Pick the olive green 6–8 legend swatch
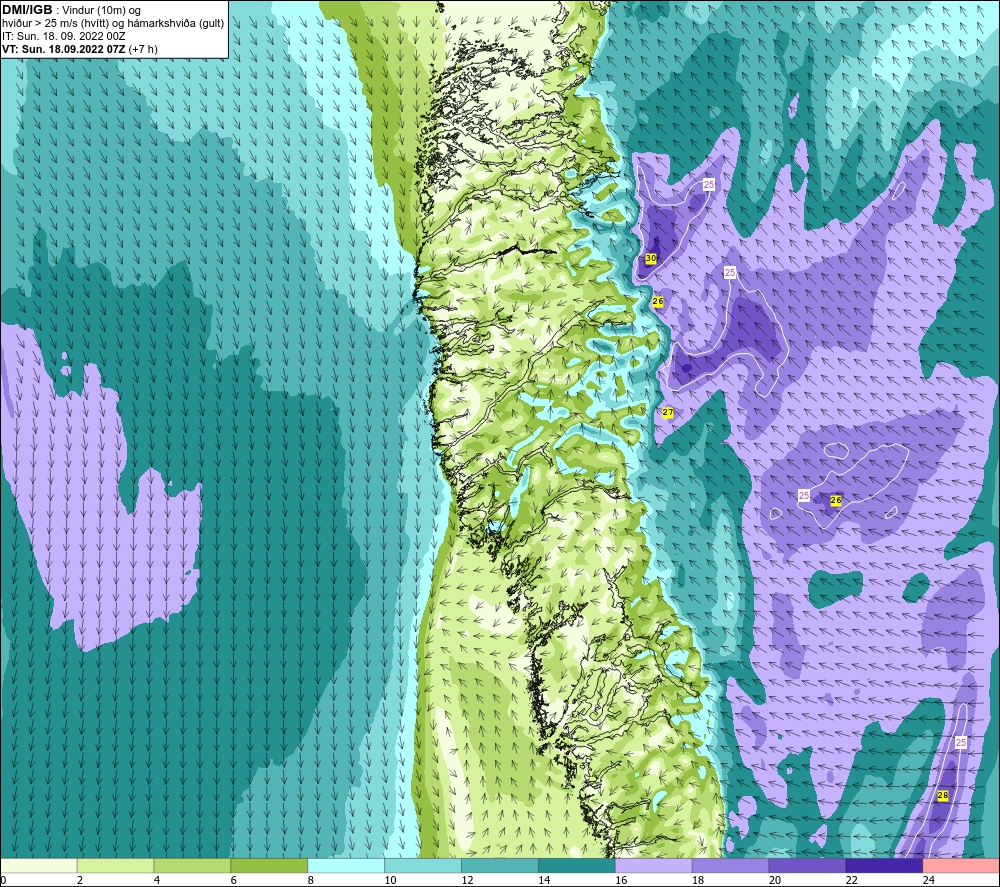Viewport: 1000px width, 887px height. [x=269, y=866]
